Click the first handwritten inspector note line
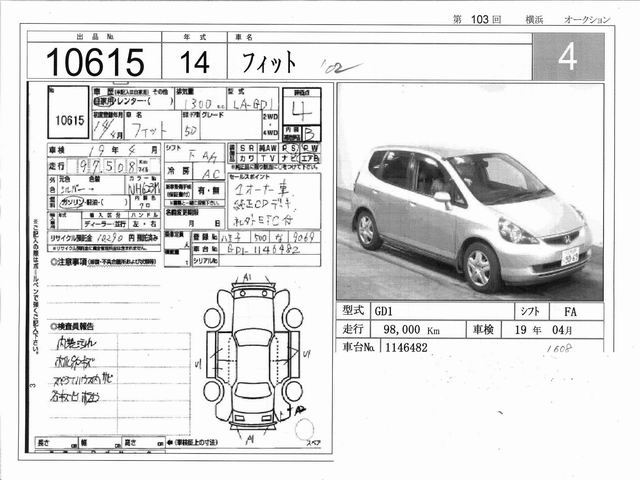The image size is (640, 480). click(76, 344)
